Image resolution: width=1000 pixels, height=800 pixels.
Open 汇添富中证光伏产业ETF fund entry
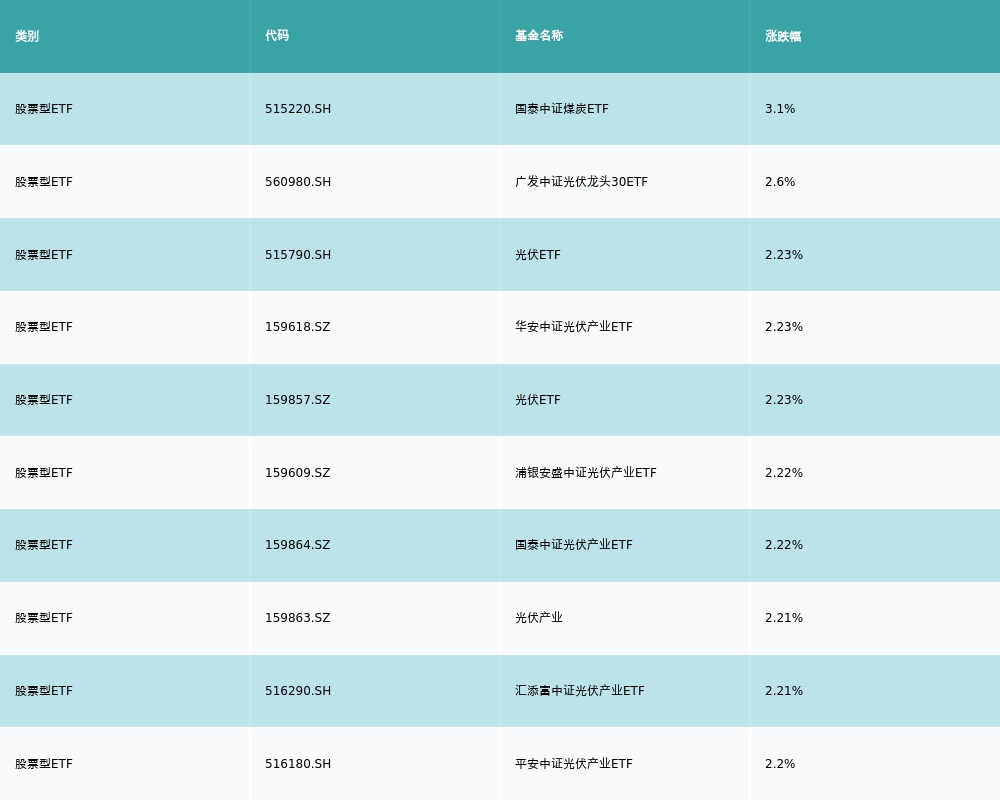[x=579, y=691]
